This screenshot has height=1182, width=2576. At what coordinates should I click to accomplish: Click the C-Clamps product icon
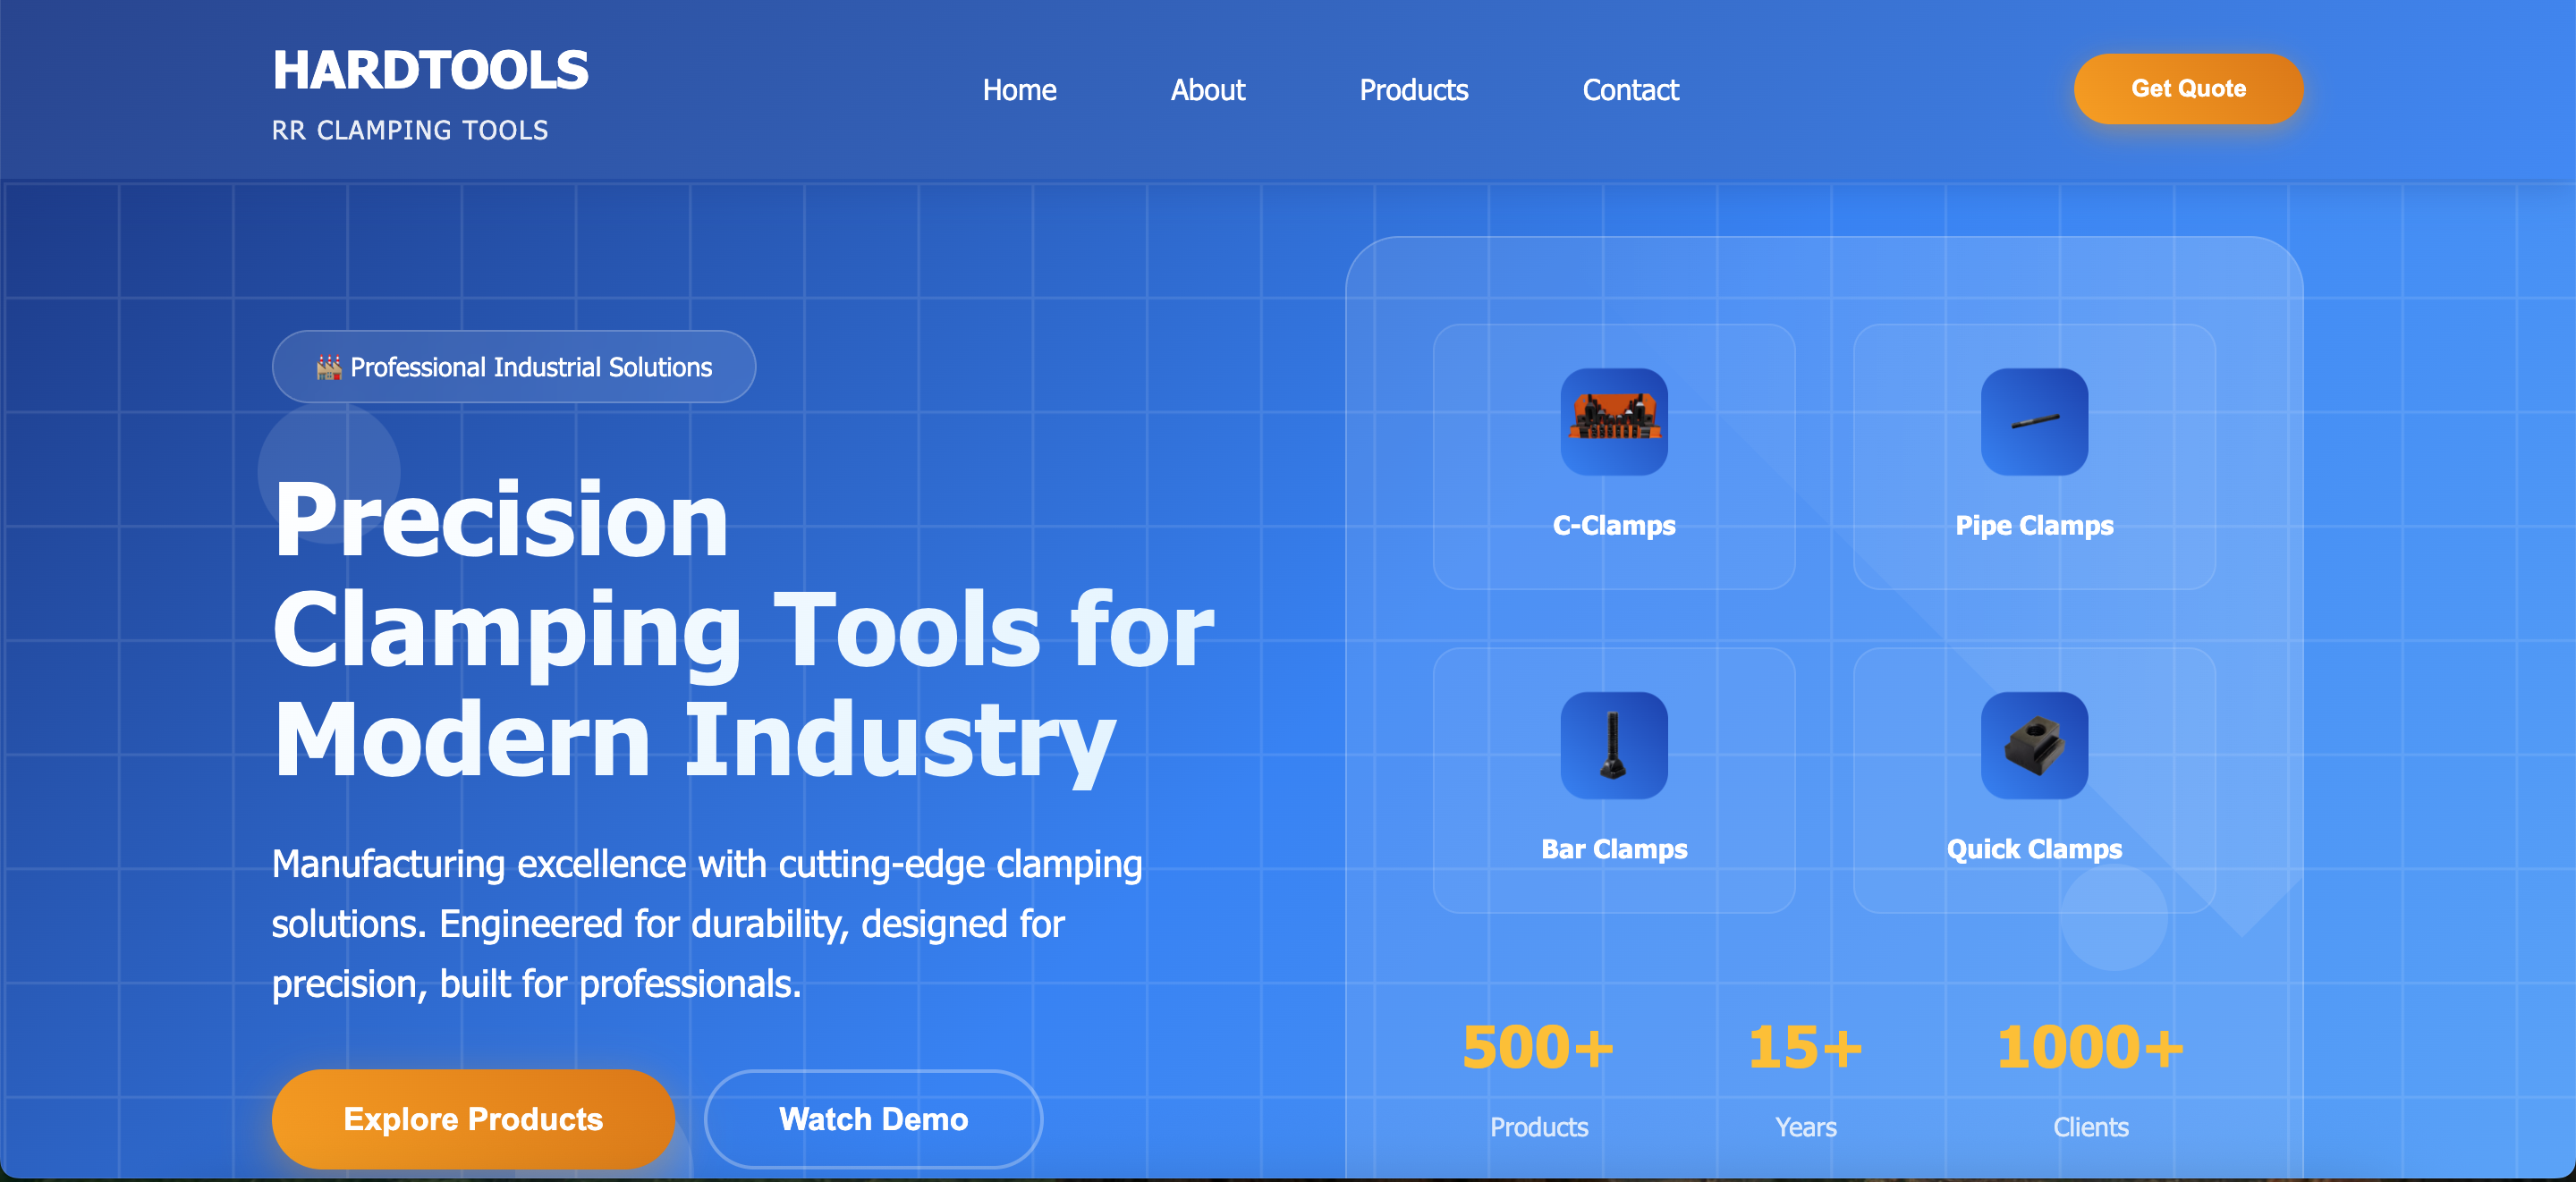(1613, 421)
